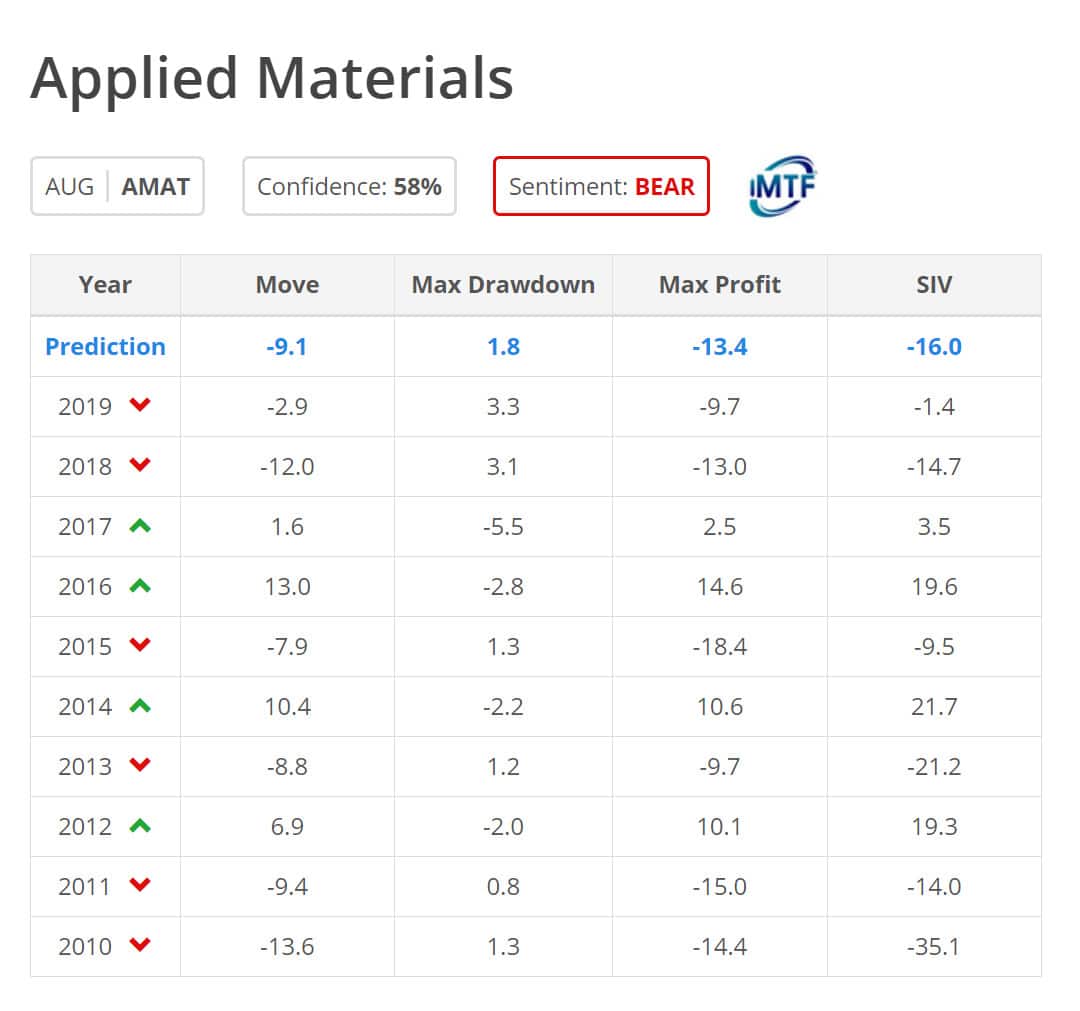Select the prediction Move value -9.1
This screenshot has height=1011, width=1080.
pos(287,346)
